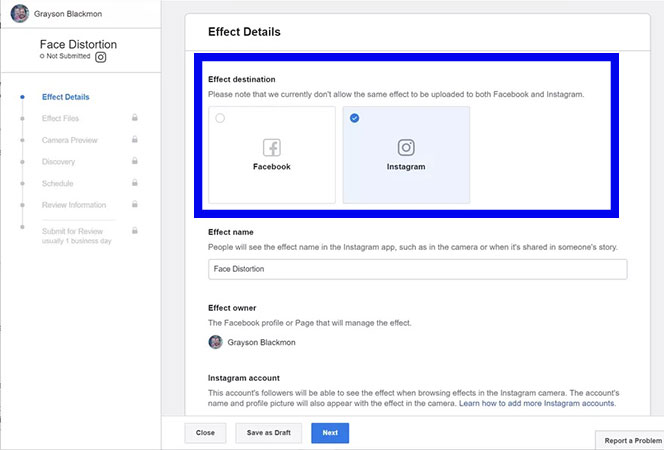Click the Effect destination label
Screen dimensions: 664x450
pos(242,79)
